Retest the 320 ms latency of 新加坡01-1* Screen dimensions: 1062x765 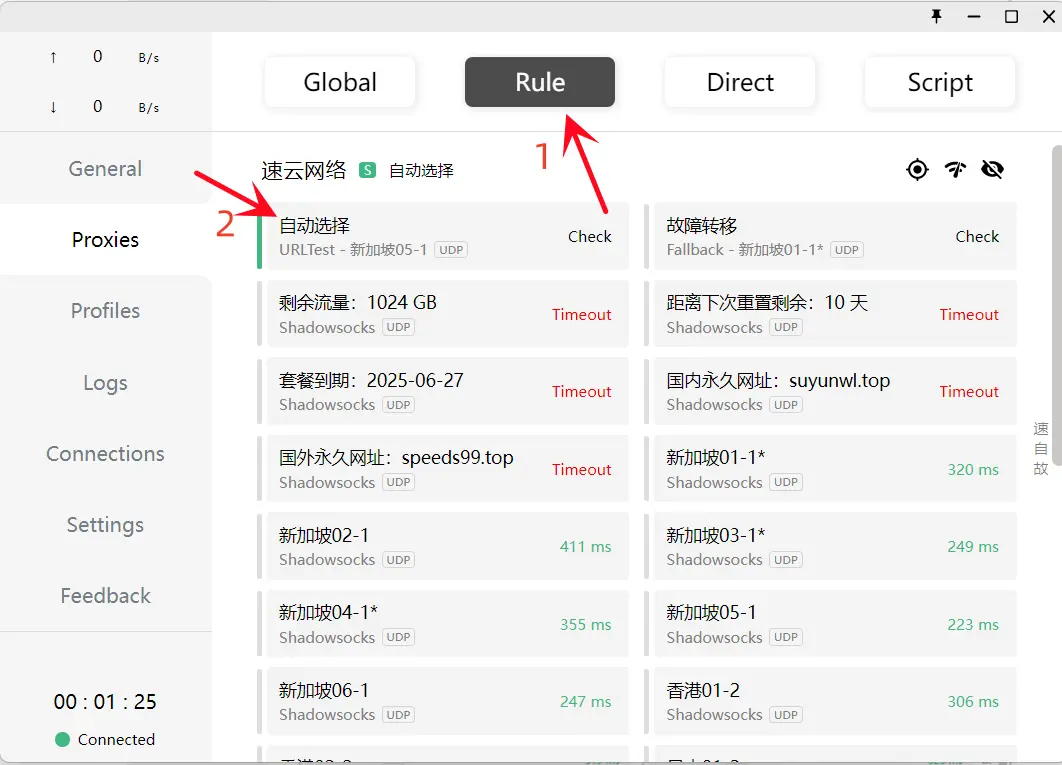tap(973, 470)
